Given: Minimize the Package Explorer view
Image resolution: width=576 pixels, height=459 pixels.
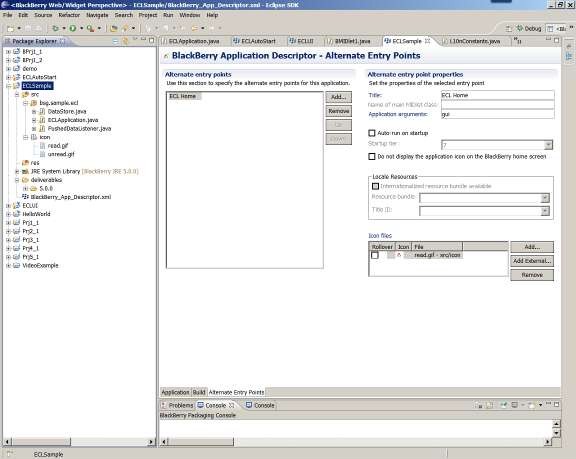Looking at the screenshot, I should pos(143,40).
